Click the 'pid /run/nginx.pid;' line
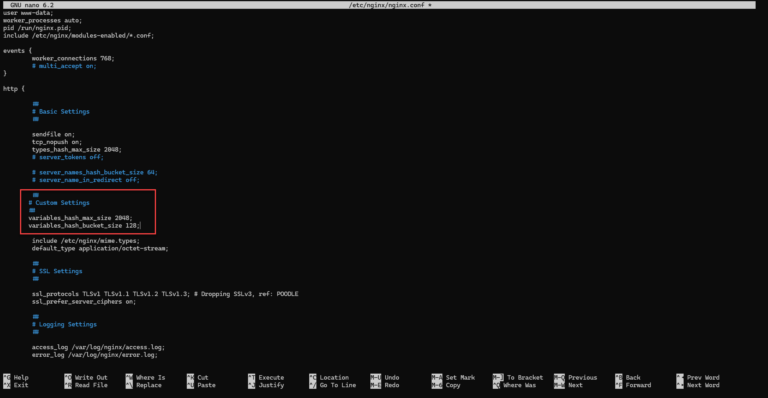 [x=37, y=28]
